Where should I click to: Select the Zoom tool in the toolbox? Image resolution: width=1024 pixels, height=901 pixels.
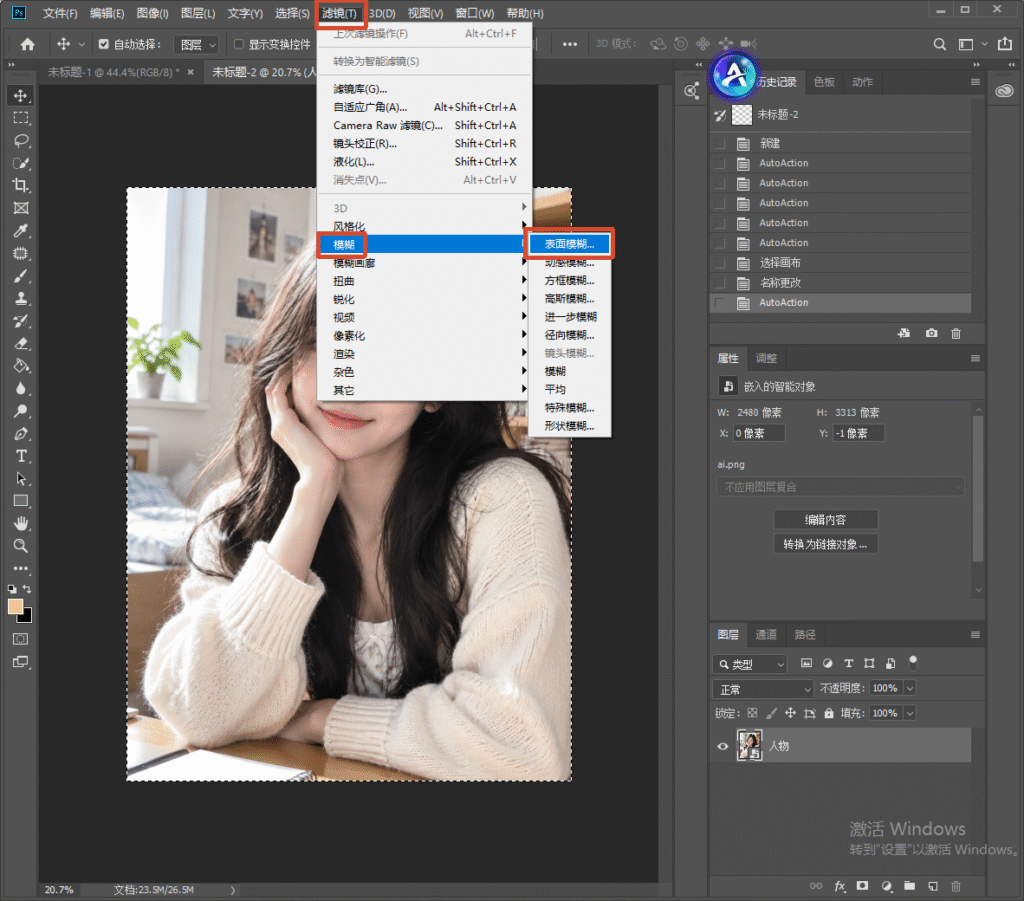(x=21, y=546)
